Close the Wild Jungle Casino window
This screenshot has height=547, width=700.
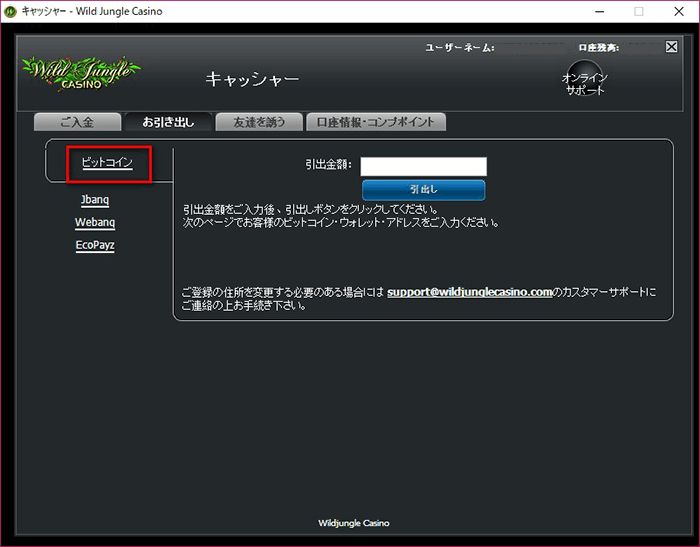click(x=679, y=12)
